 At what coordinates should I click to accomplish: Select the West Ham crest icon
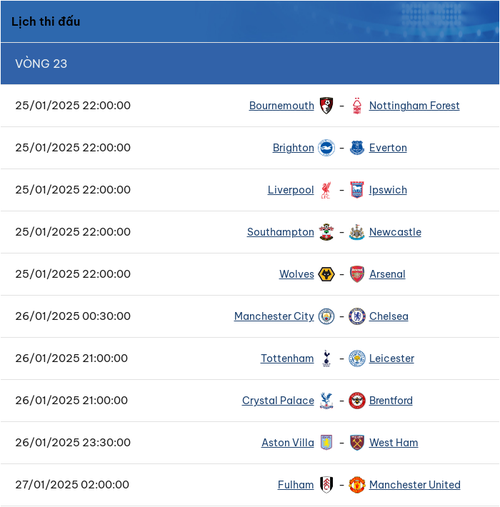[x=357, y=443]
